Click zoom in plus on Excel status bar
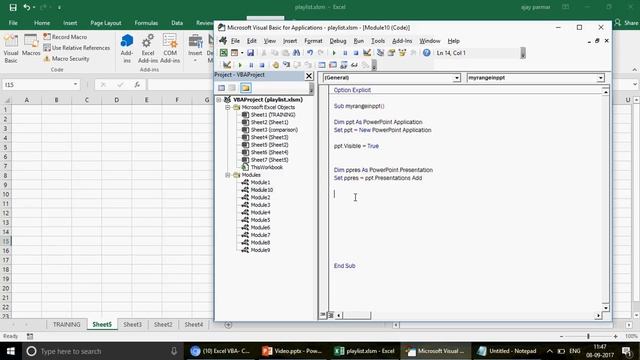 pos(615,336)
